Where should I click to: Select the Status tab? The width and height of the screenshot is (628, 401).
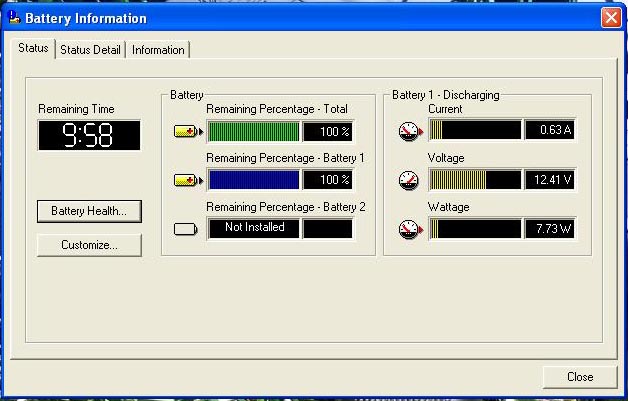(x=33, y=49)
